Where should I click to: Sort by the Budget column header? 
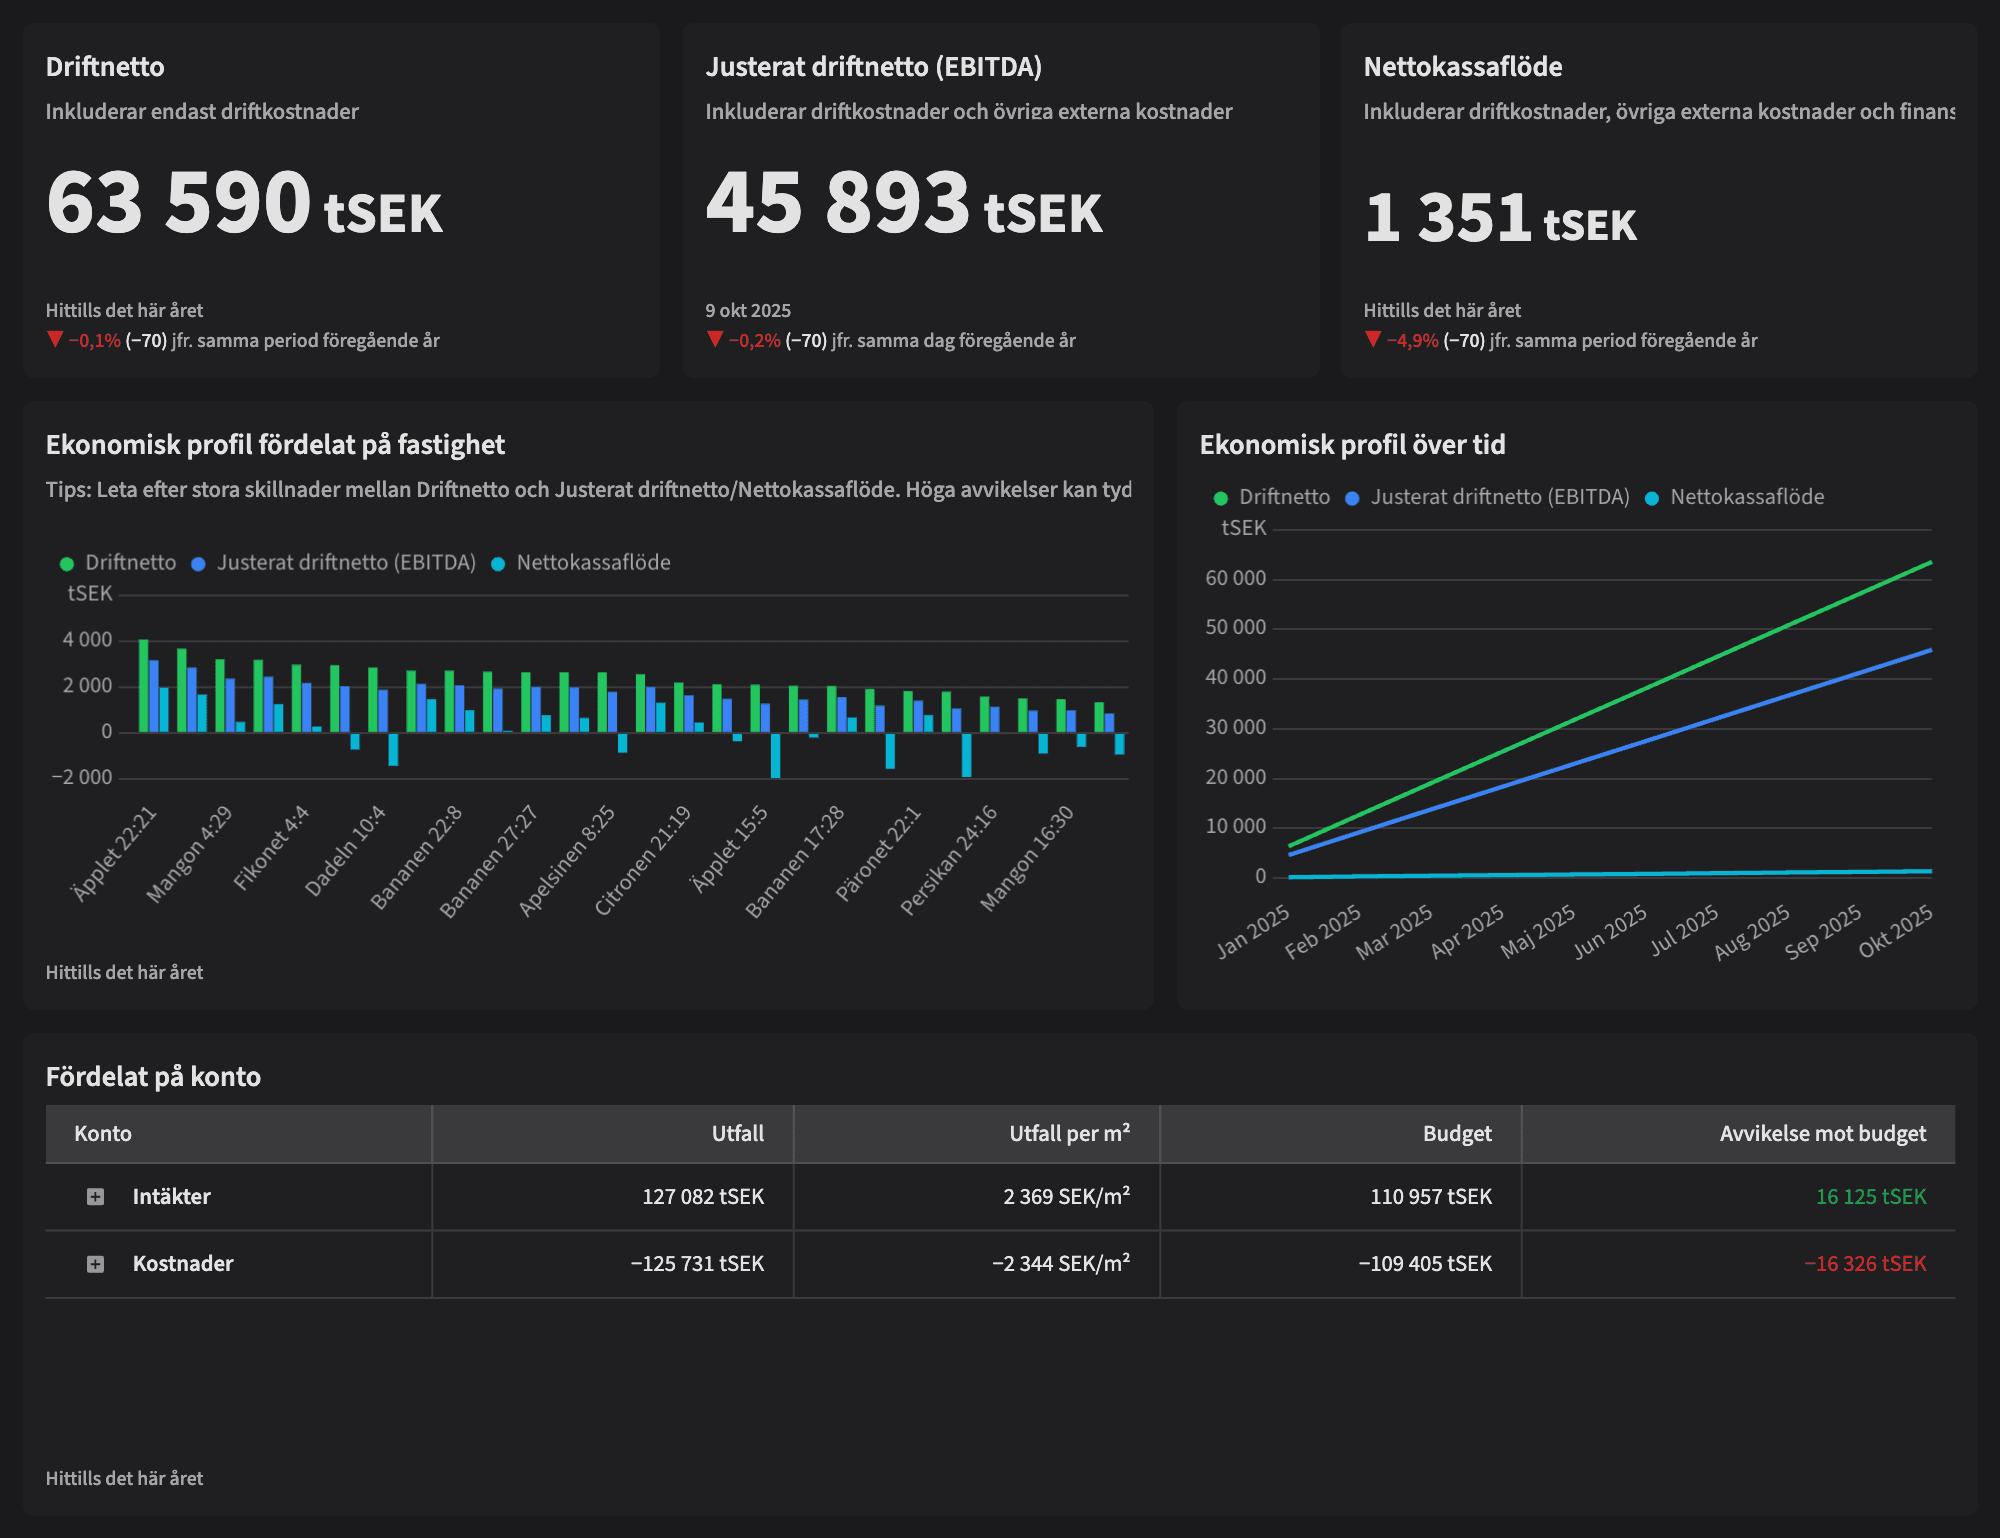pos(1456,1134)
